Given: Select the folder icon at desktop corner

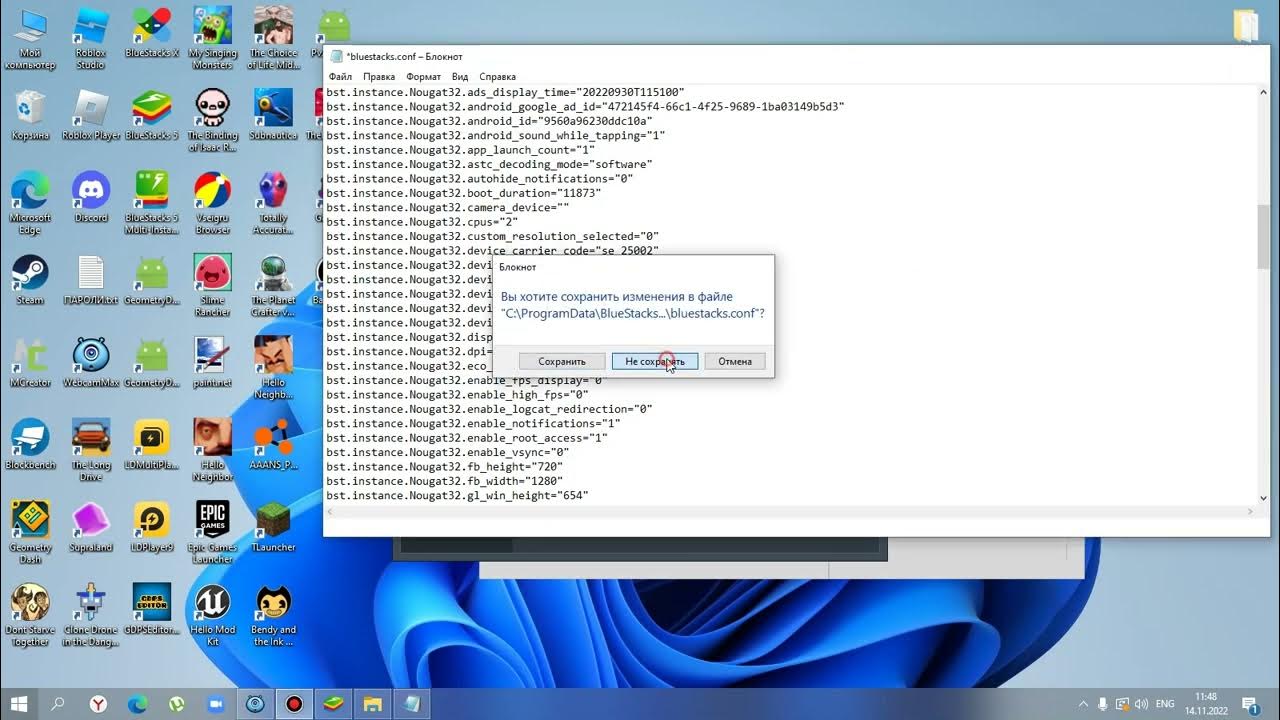Looking at the screenshot, I should click(x=1246, y=25).
